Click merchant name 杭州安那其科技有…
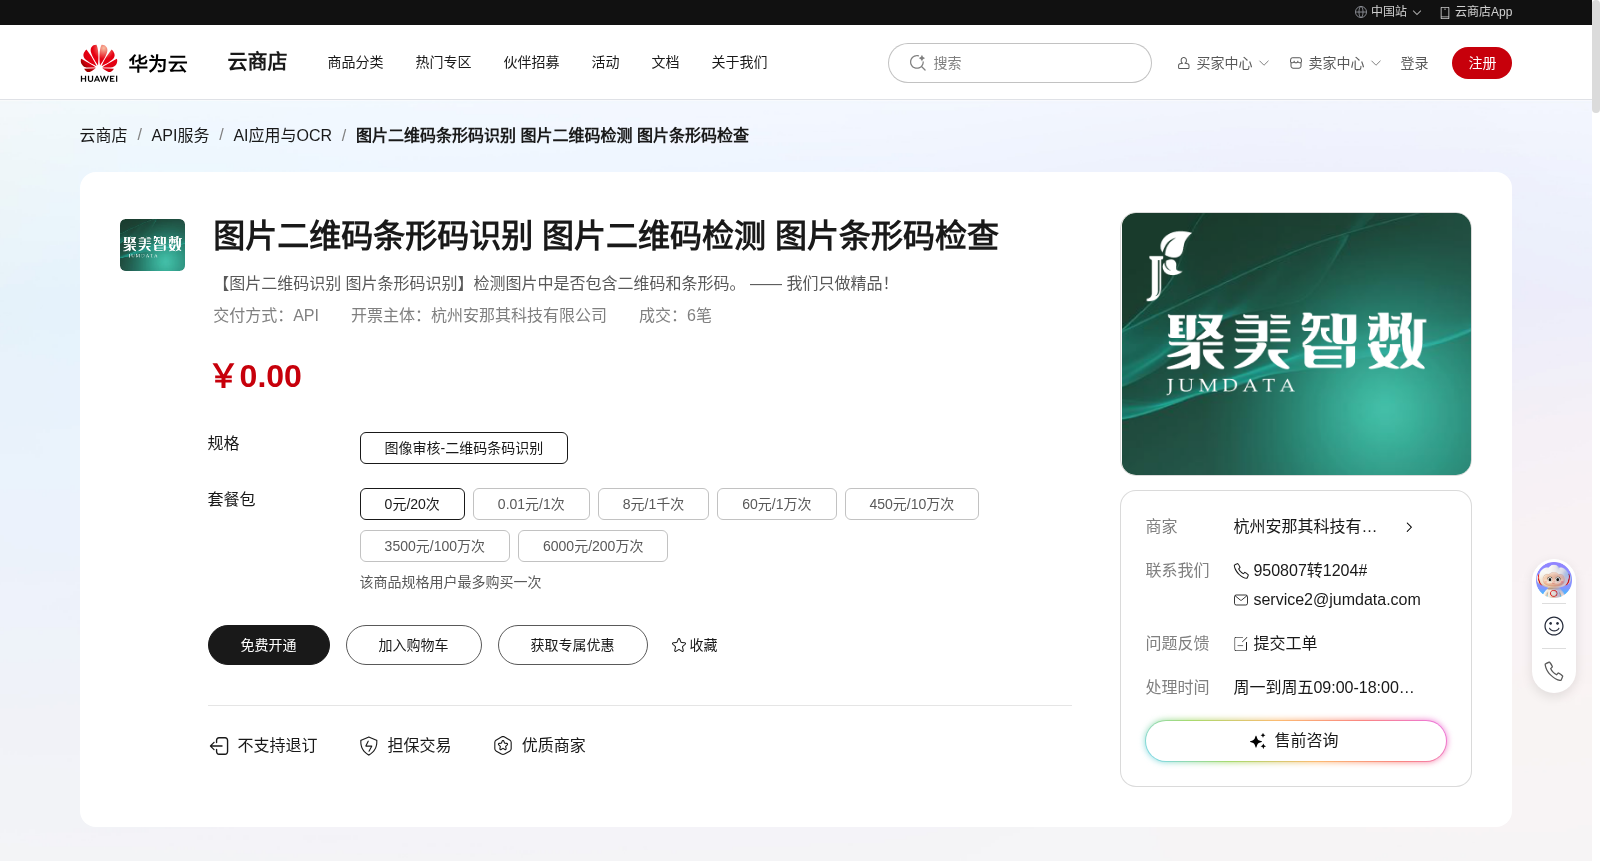The image size is (1600, 861). coord(1305,527)
